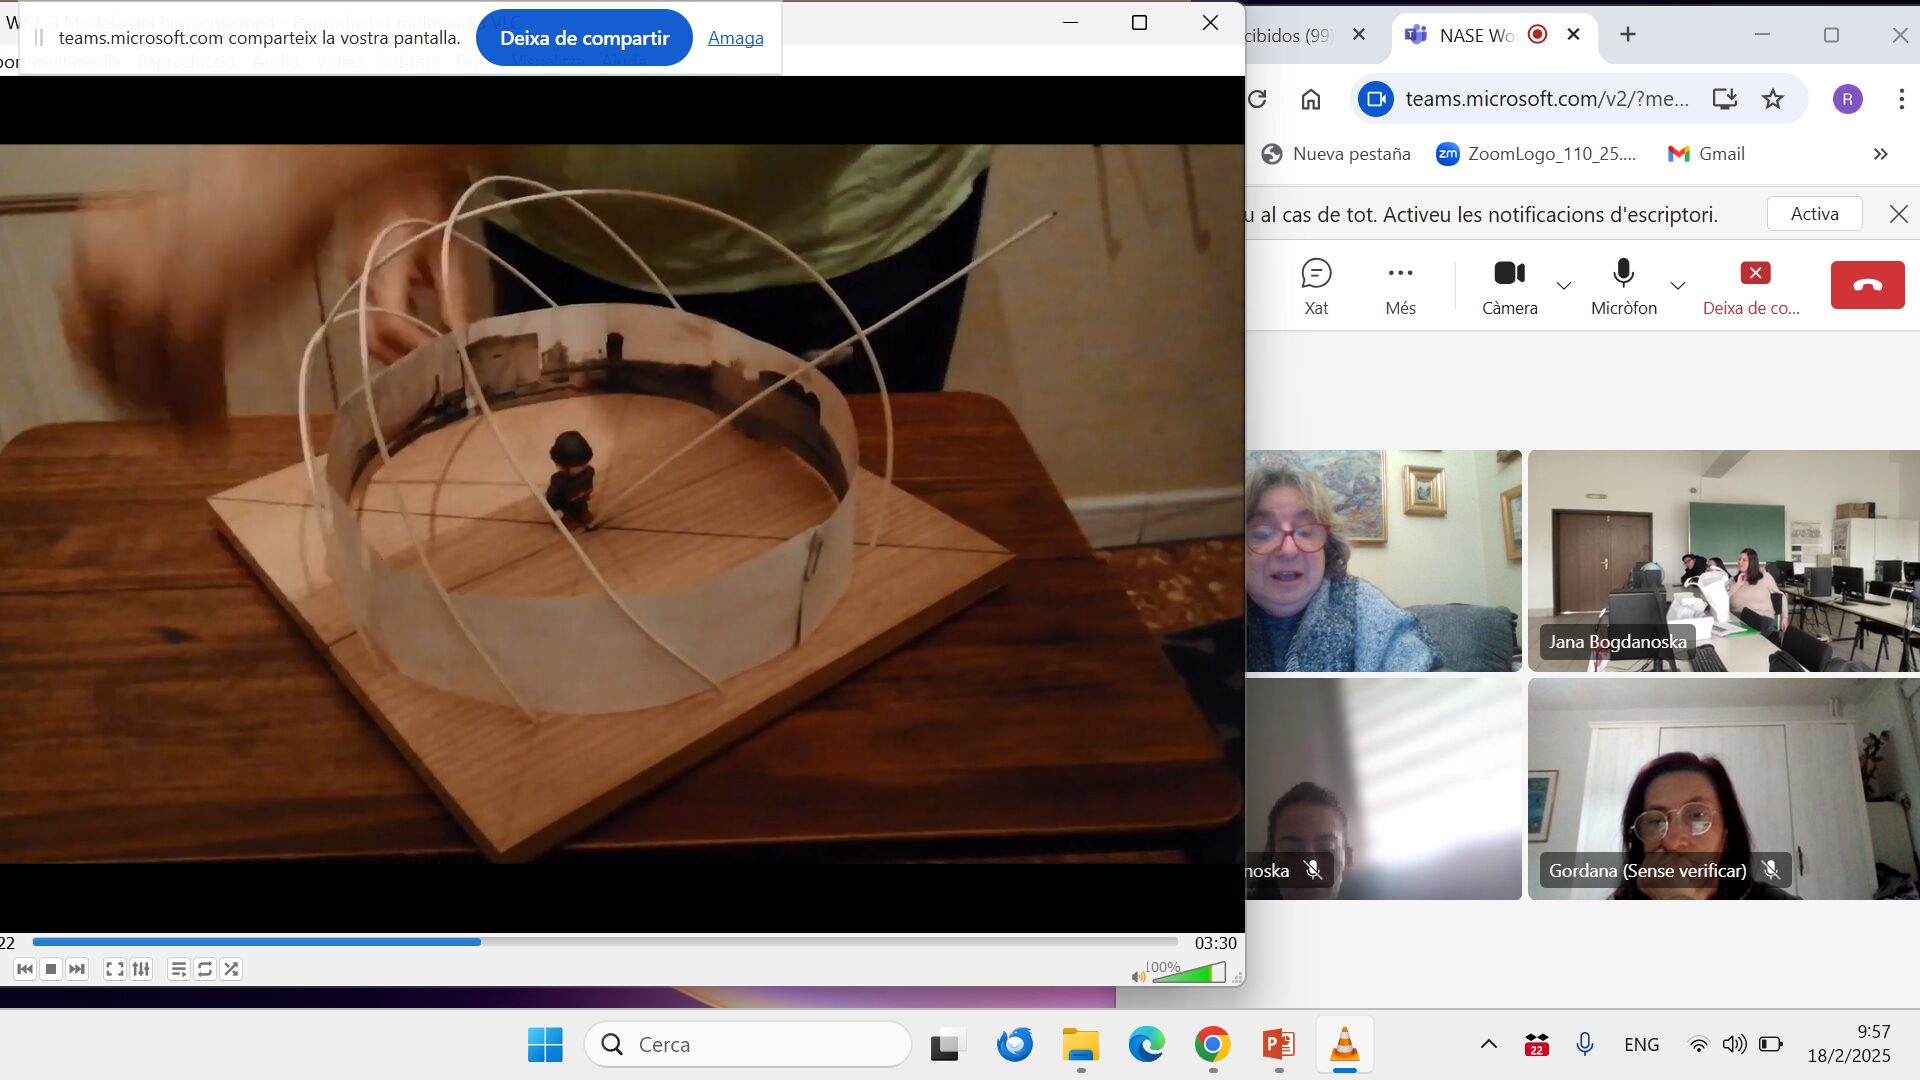Hang up with red phone button

pos(1867,285)
